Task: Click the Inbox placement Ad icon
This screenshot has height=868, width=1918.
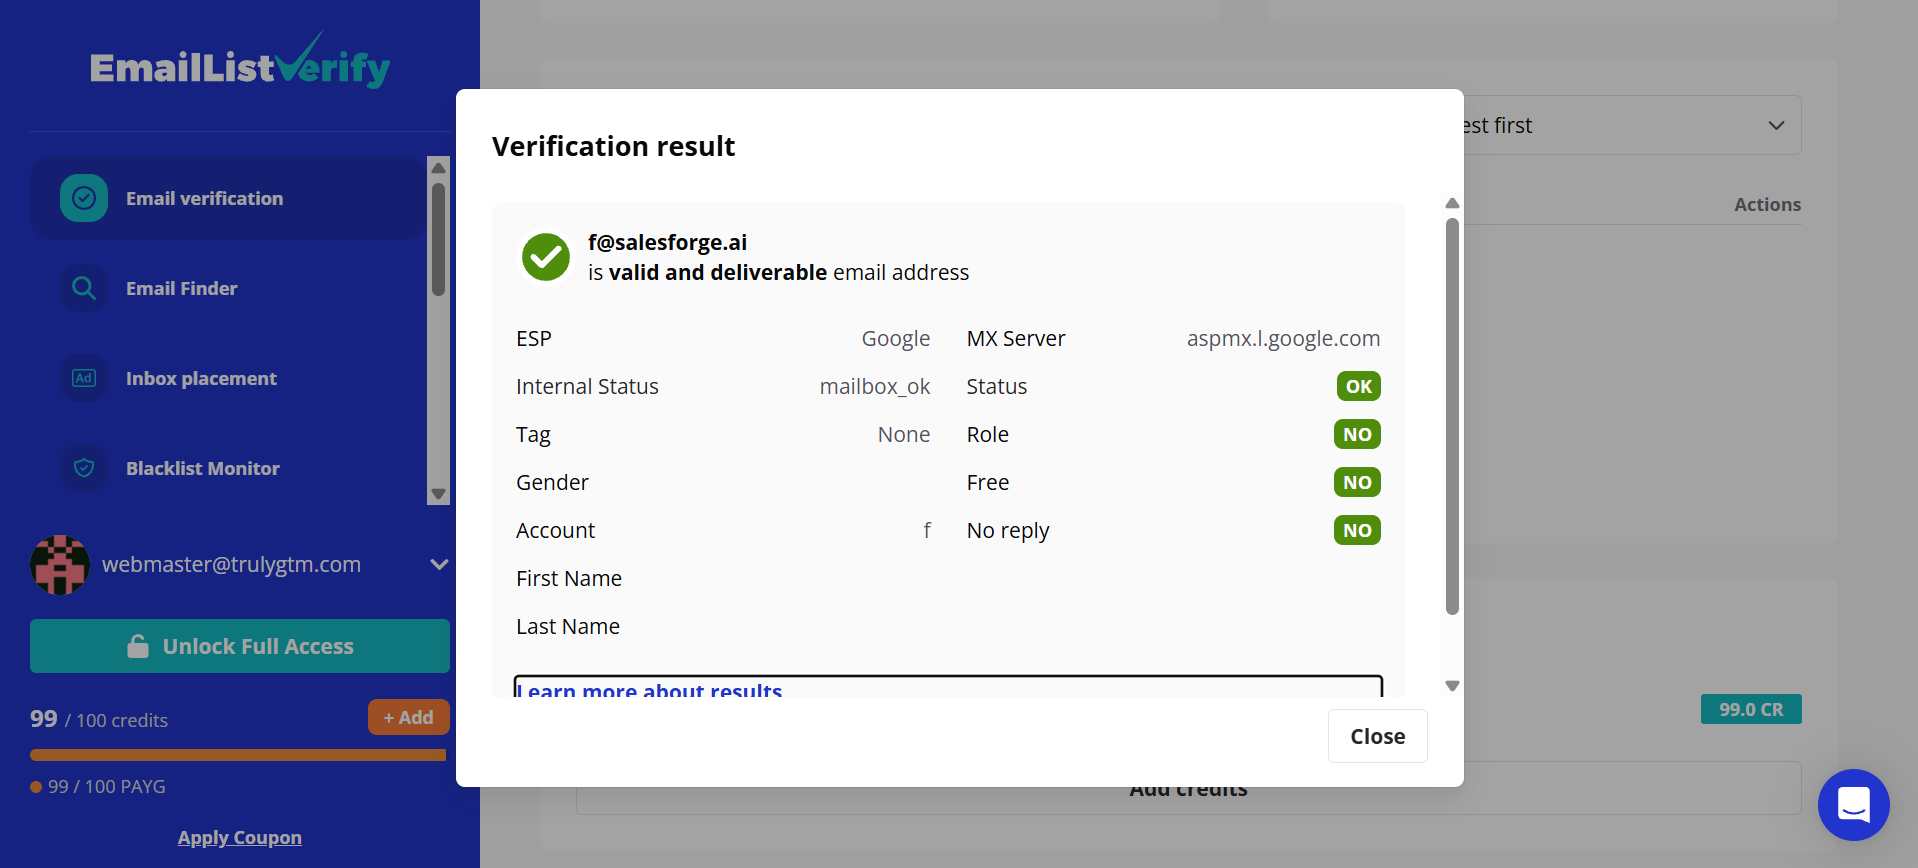Action: 84,378
